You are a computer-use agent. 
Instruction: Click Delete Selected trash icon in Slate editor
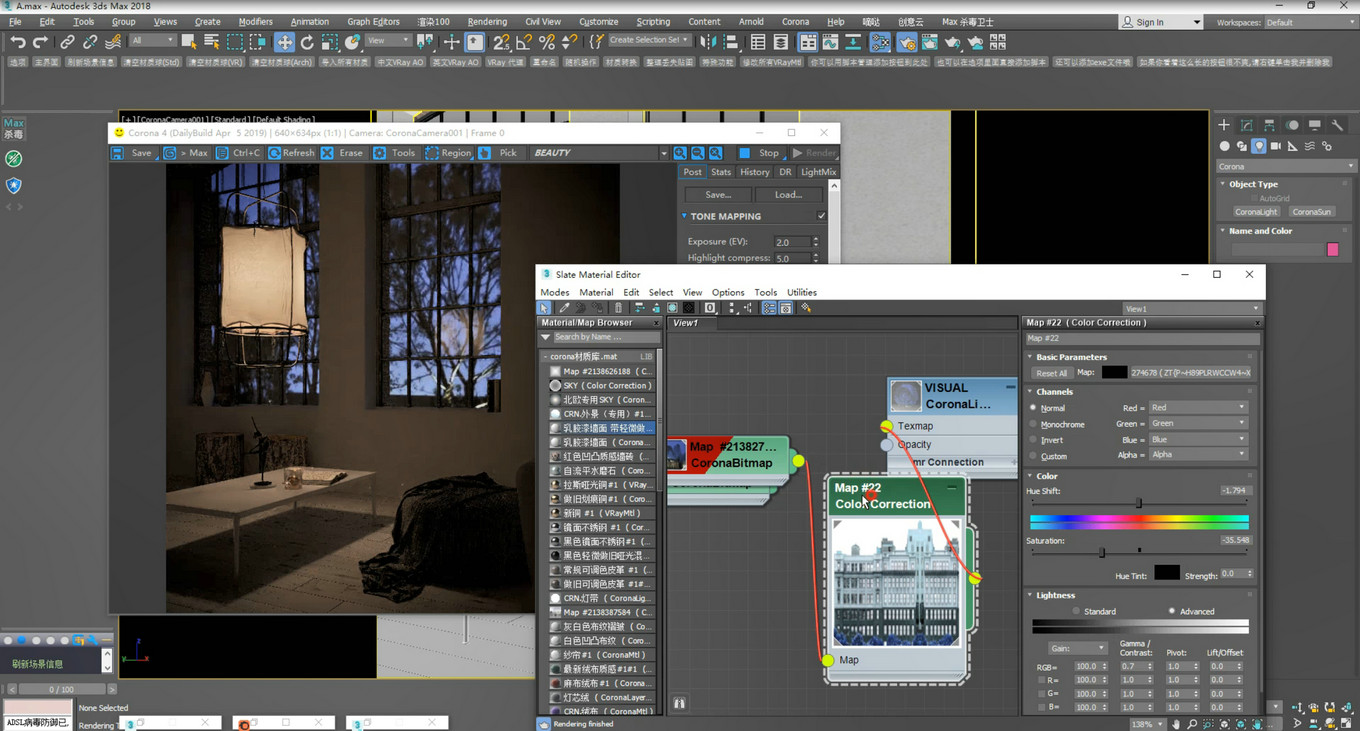point(618,308)
